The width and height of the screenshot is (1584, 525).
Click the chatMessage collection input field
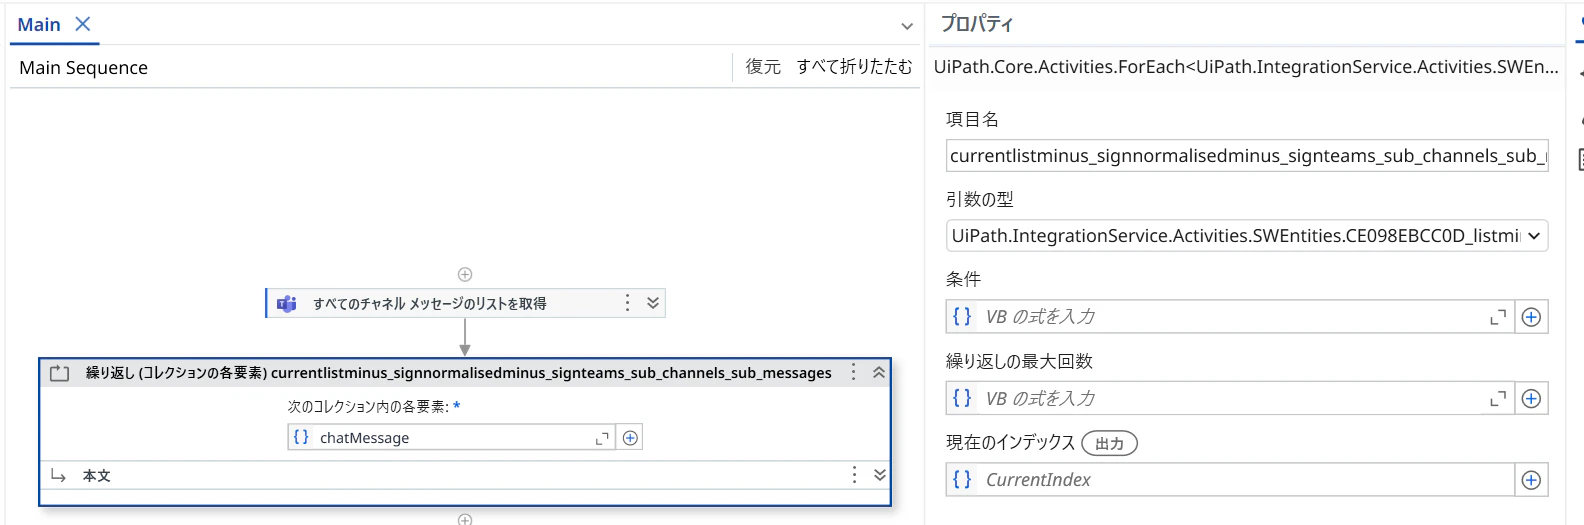click(453, 438)
